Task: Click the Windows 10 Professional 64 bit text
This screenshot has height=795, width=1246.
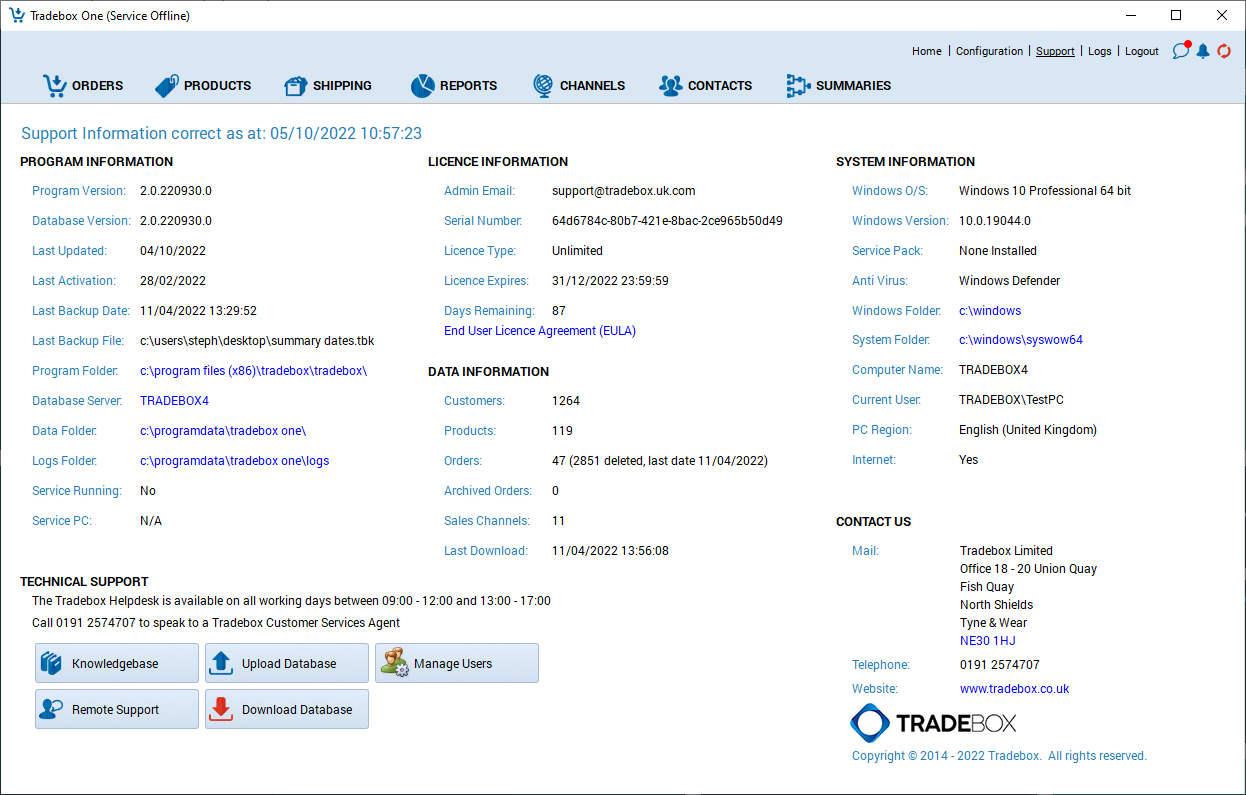Action: 1045,191
